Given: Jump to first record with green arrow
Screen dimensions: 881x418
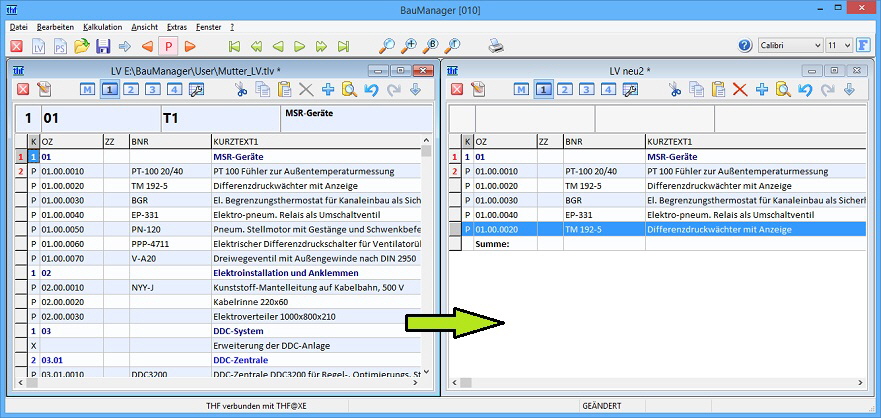Looking at the screenshot, I should point(234,46).
